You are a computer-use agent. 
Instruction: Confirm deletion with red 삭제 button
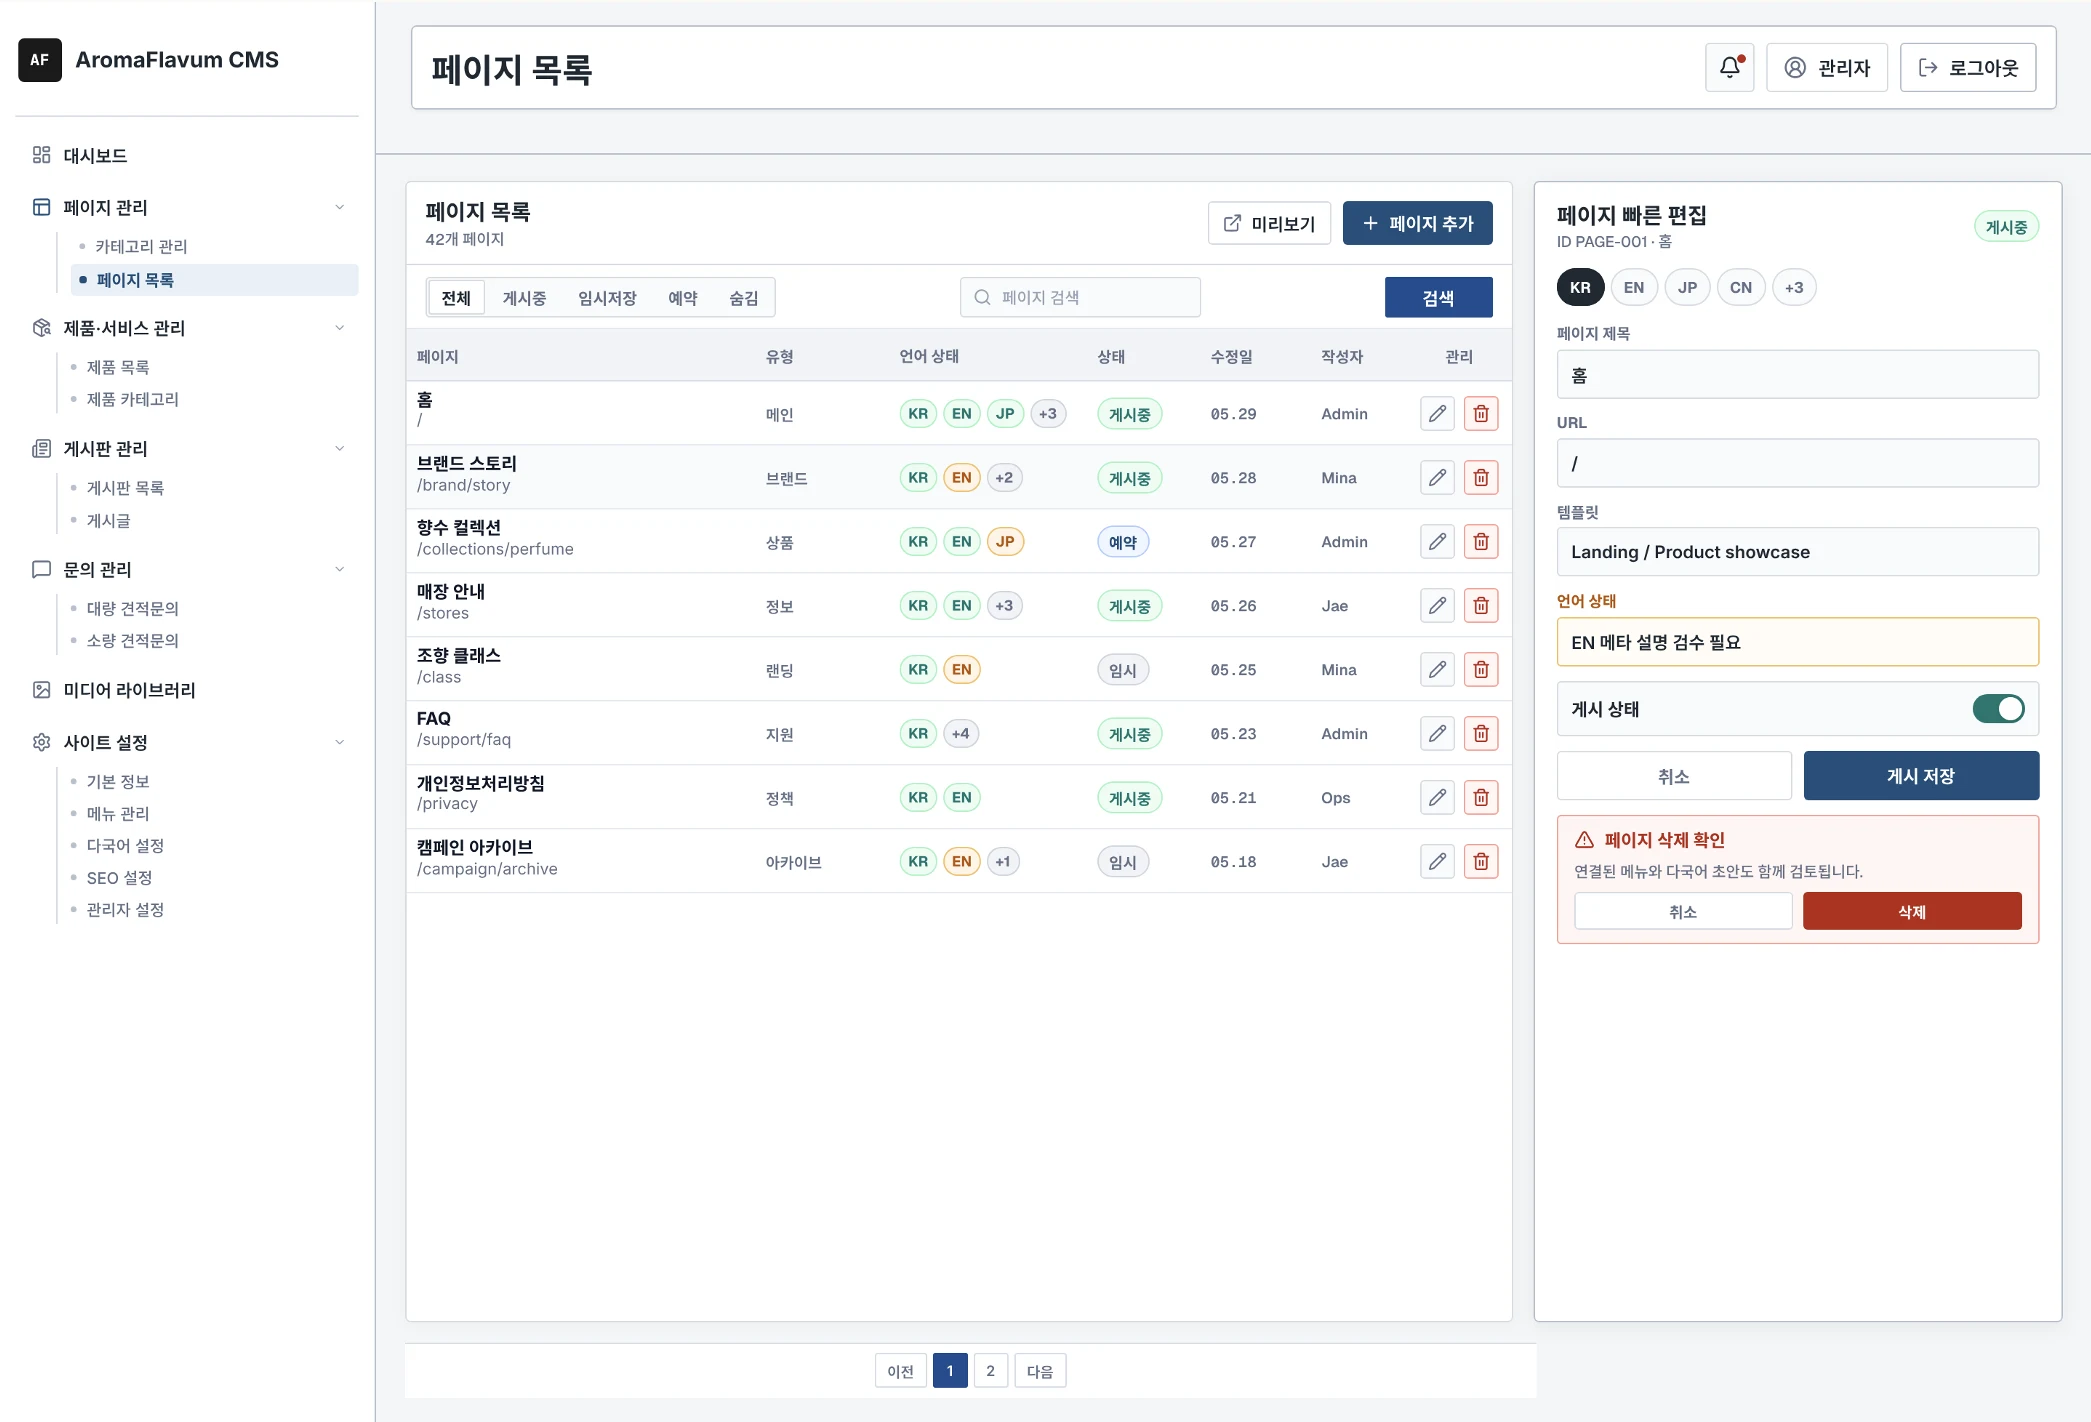1912,912
